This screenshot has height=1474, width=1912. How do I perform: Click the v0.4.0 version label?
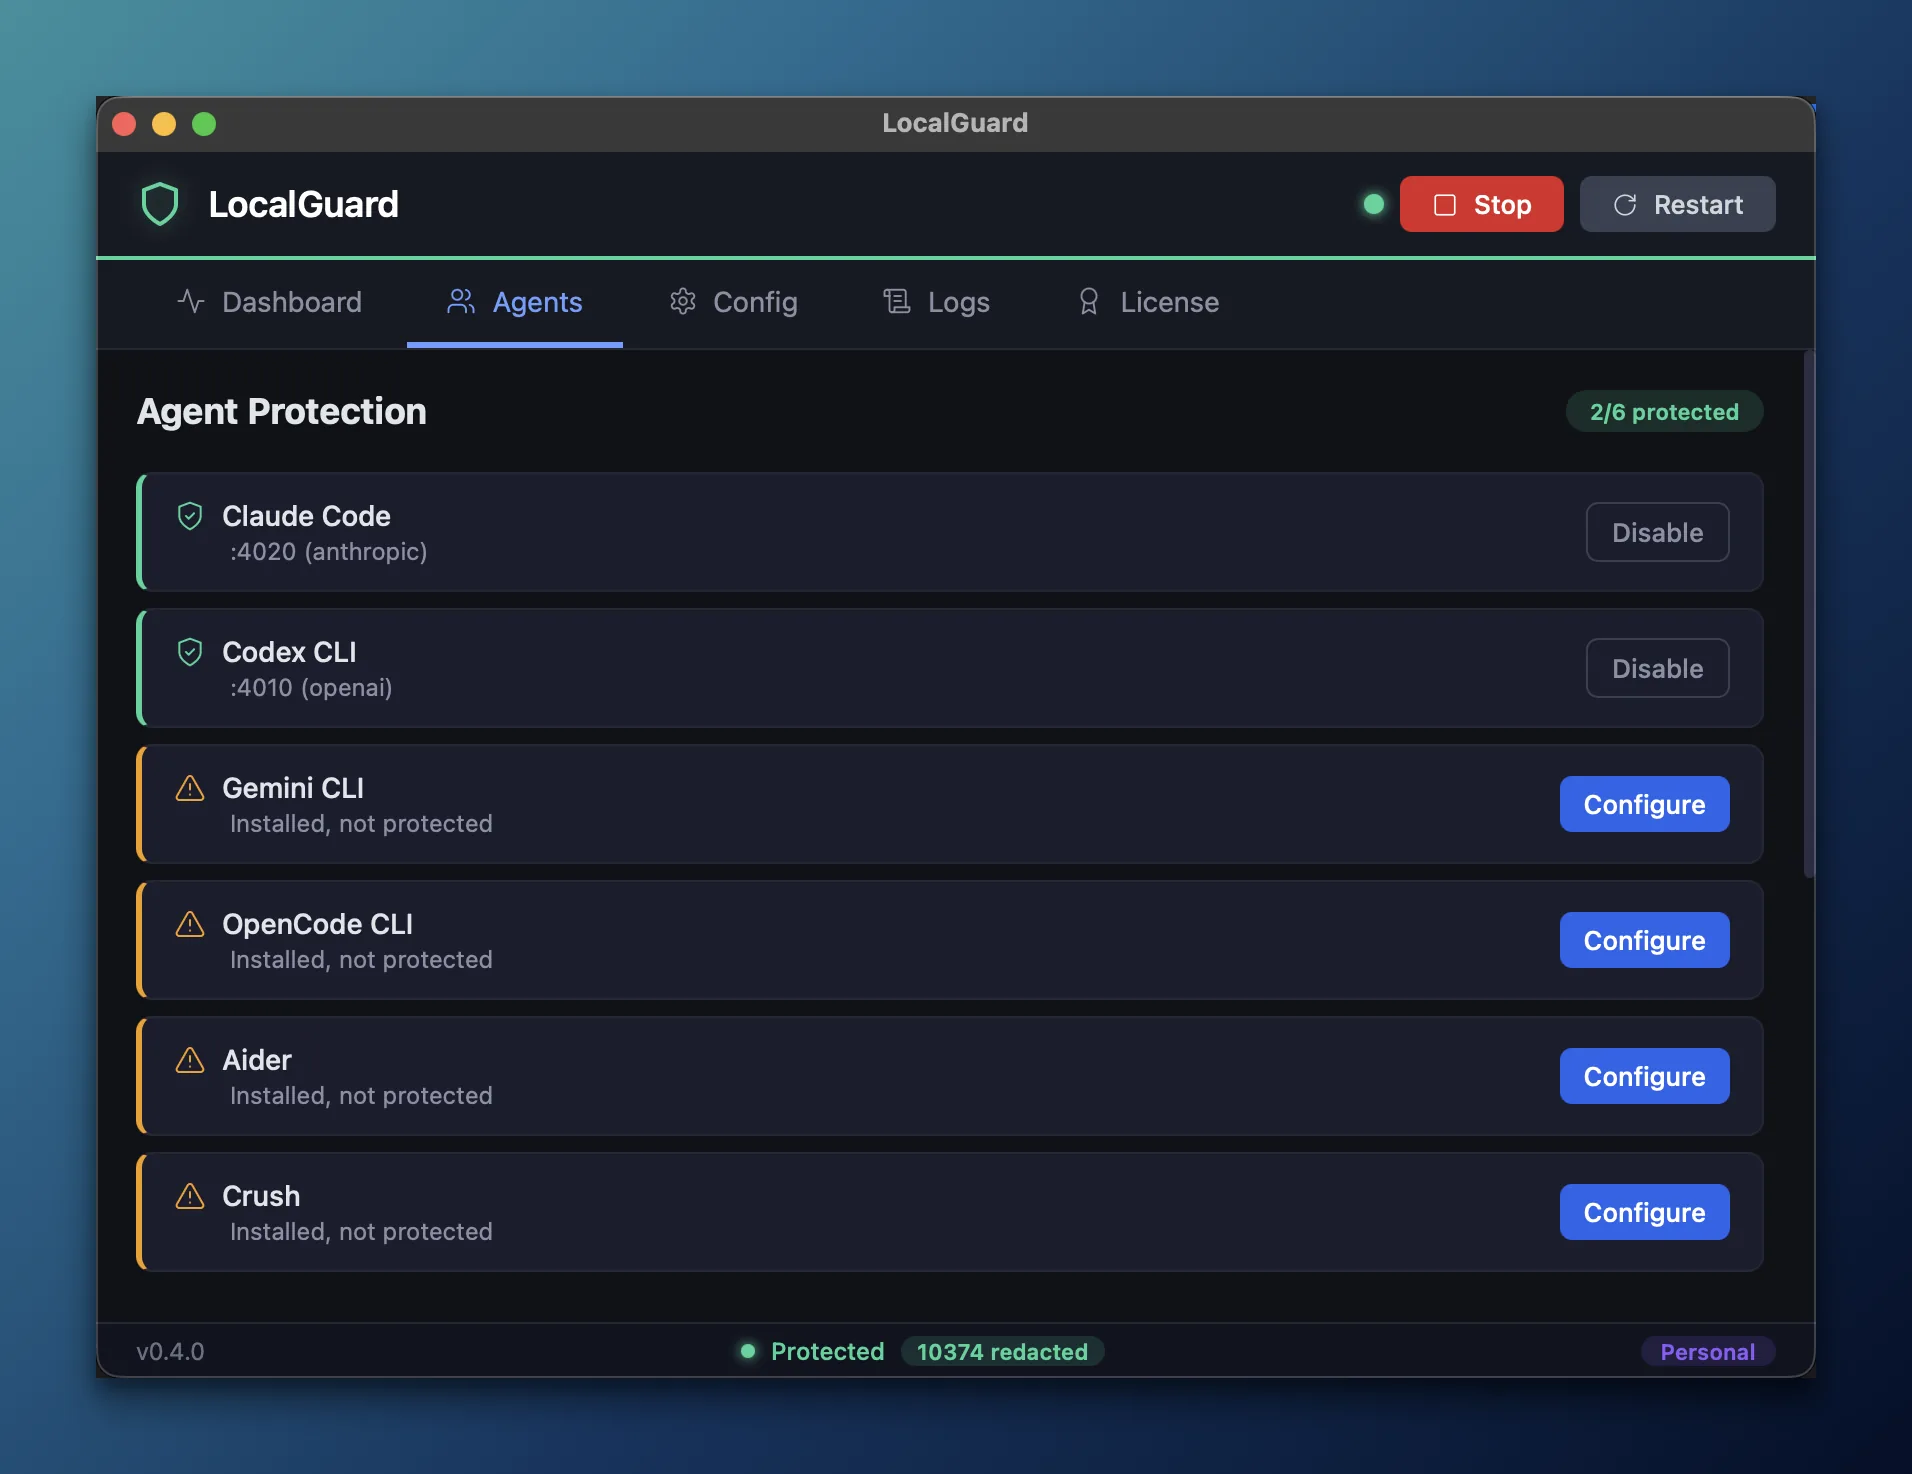(170, 1351)
